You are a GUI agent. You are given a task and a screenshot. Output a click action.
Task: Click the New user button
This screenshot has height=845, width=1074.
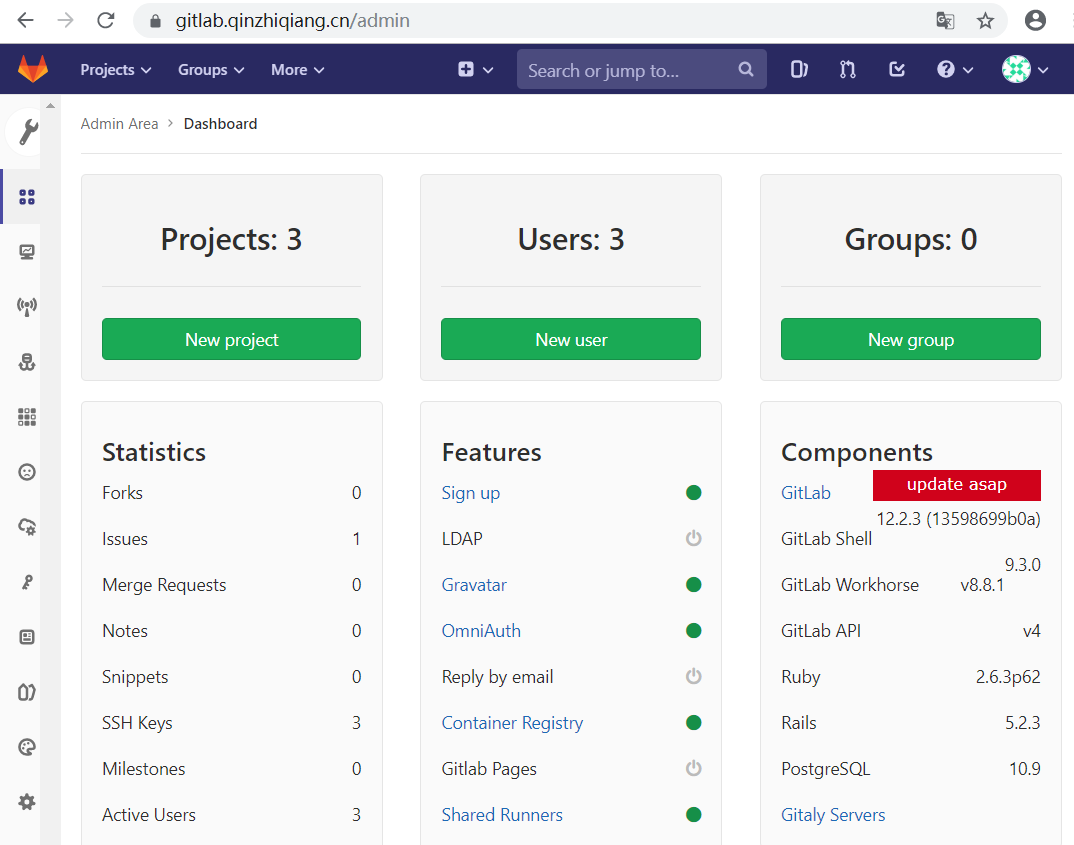[571, 339]
